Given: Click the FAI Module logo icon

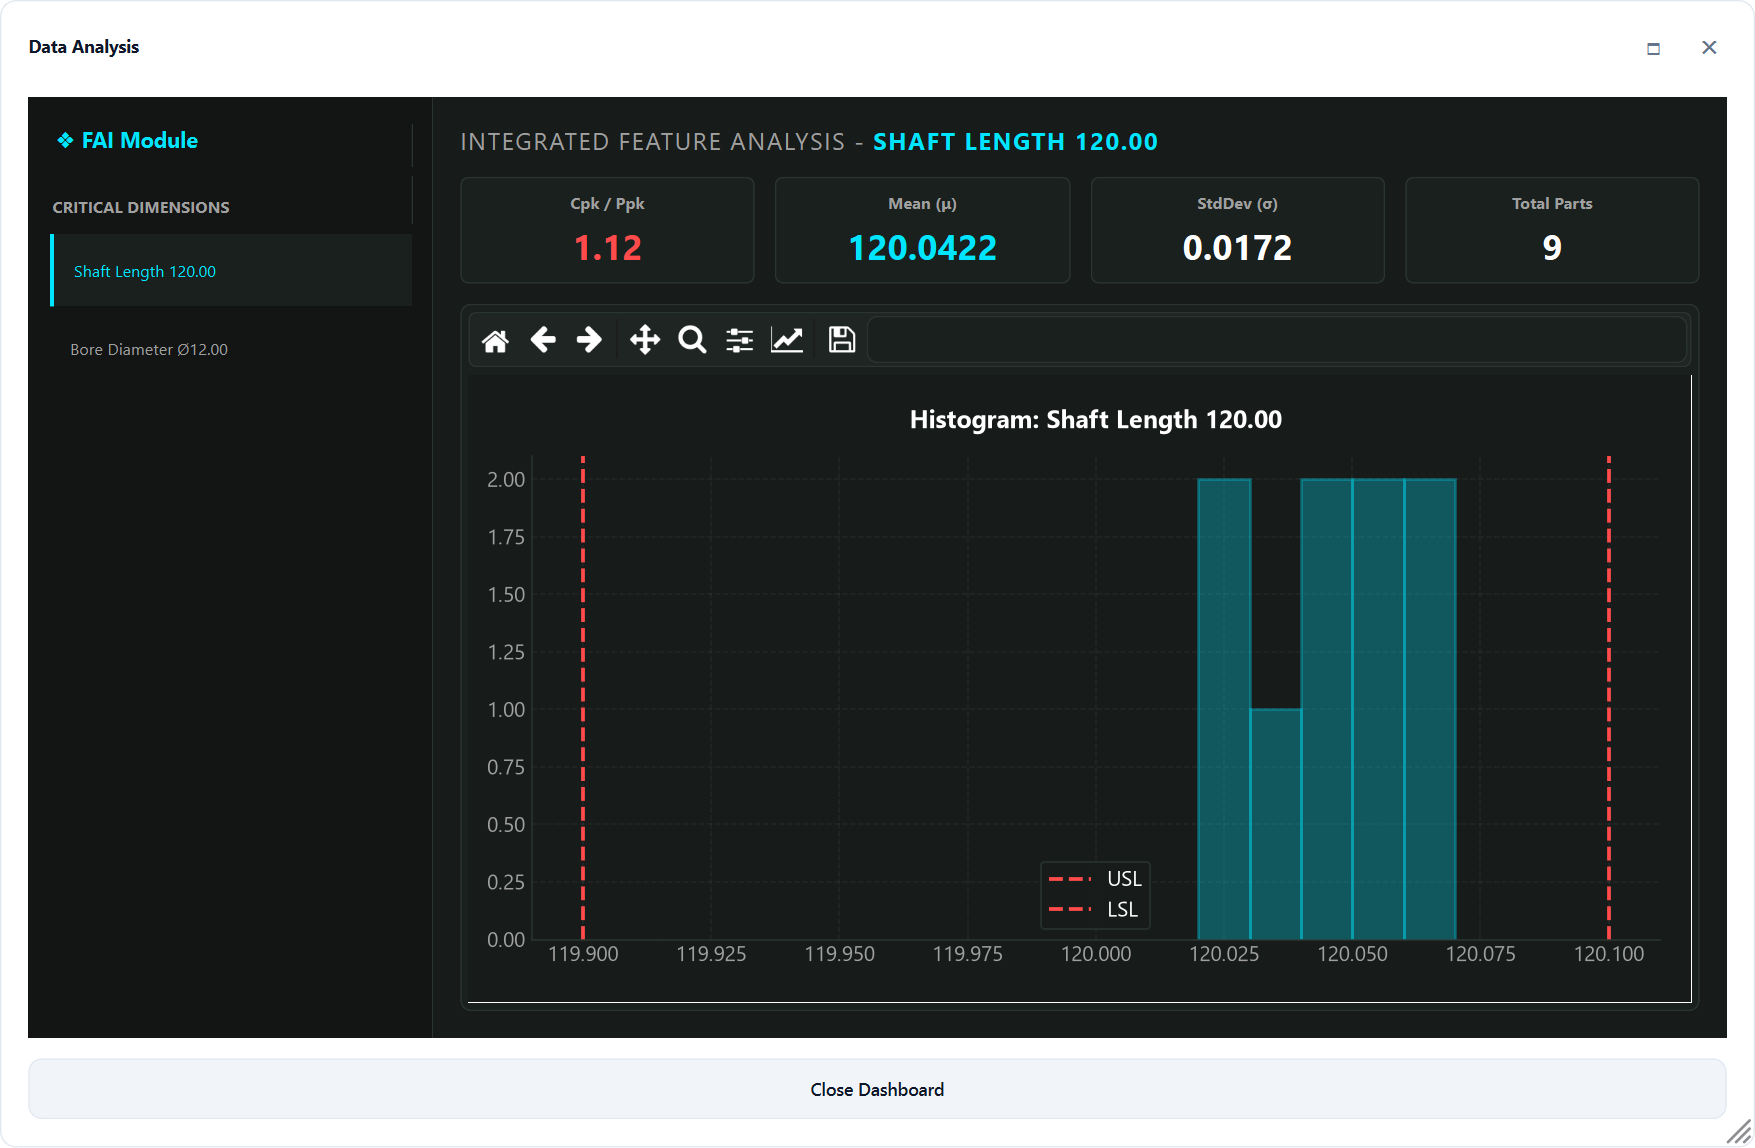Looking at the screenshot, I should [65, 140].
